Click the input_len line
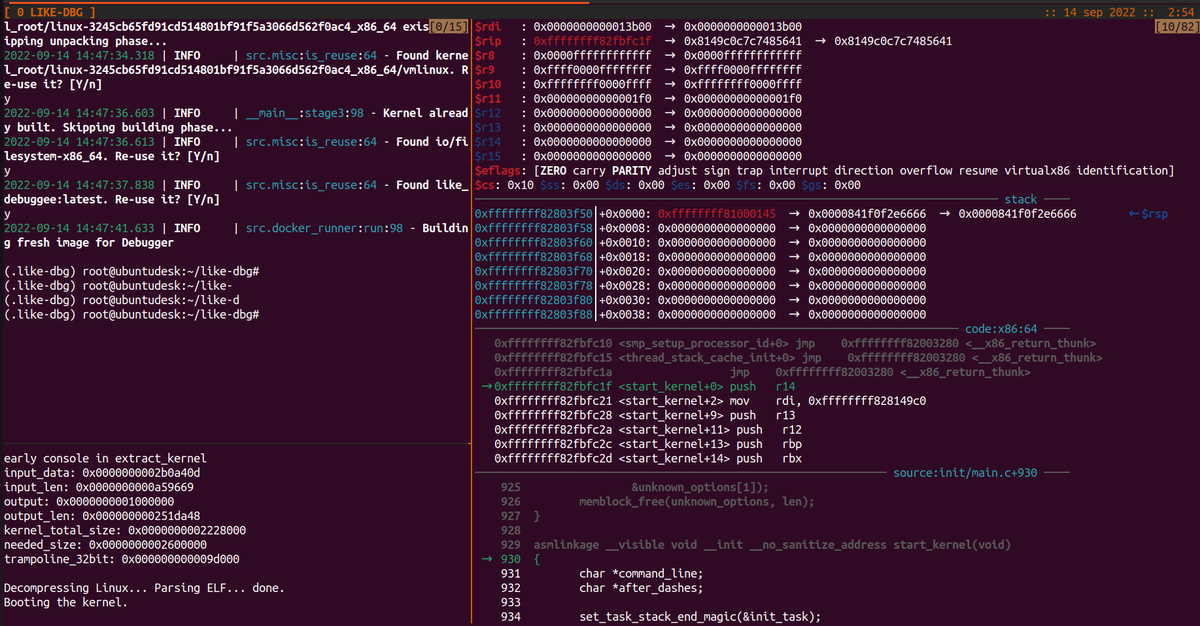 click(x=99, y=488)
